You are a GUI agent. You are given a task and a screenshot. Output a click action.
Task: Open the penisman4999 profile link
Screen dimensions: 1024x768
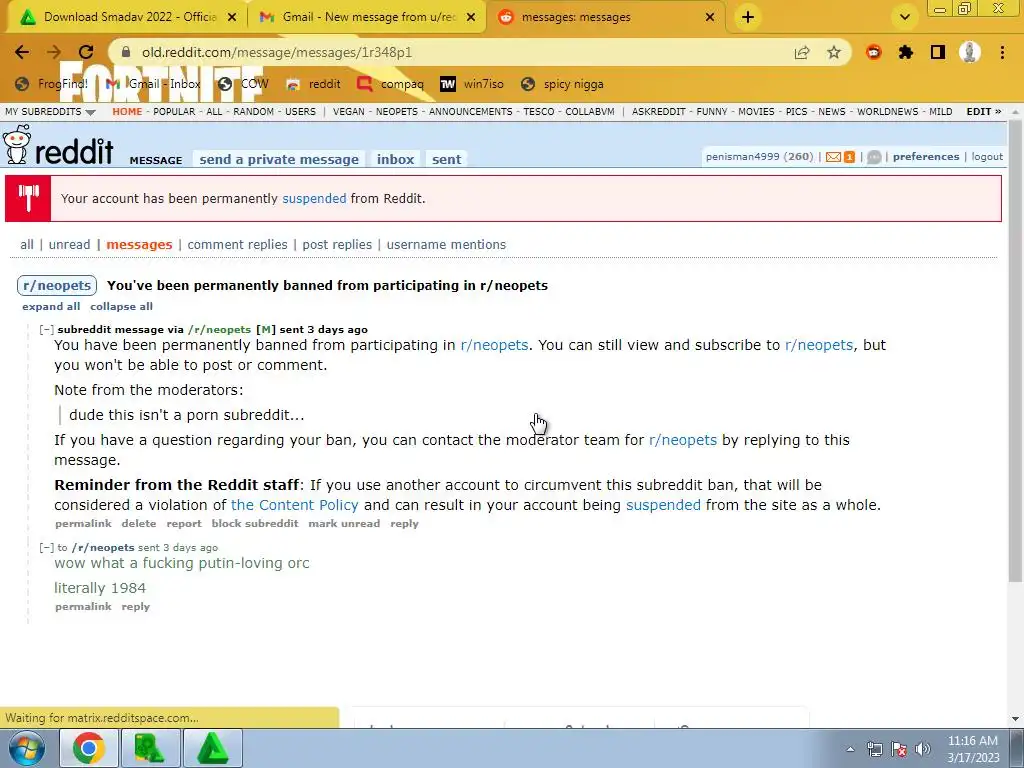tap(743, 157)
